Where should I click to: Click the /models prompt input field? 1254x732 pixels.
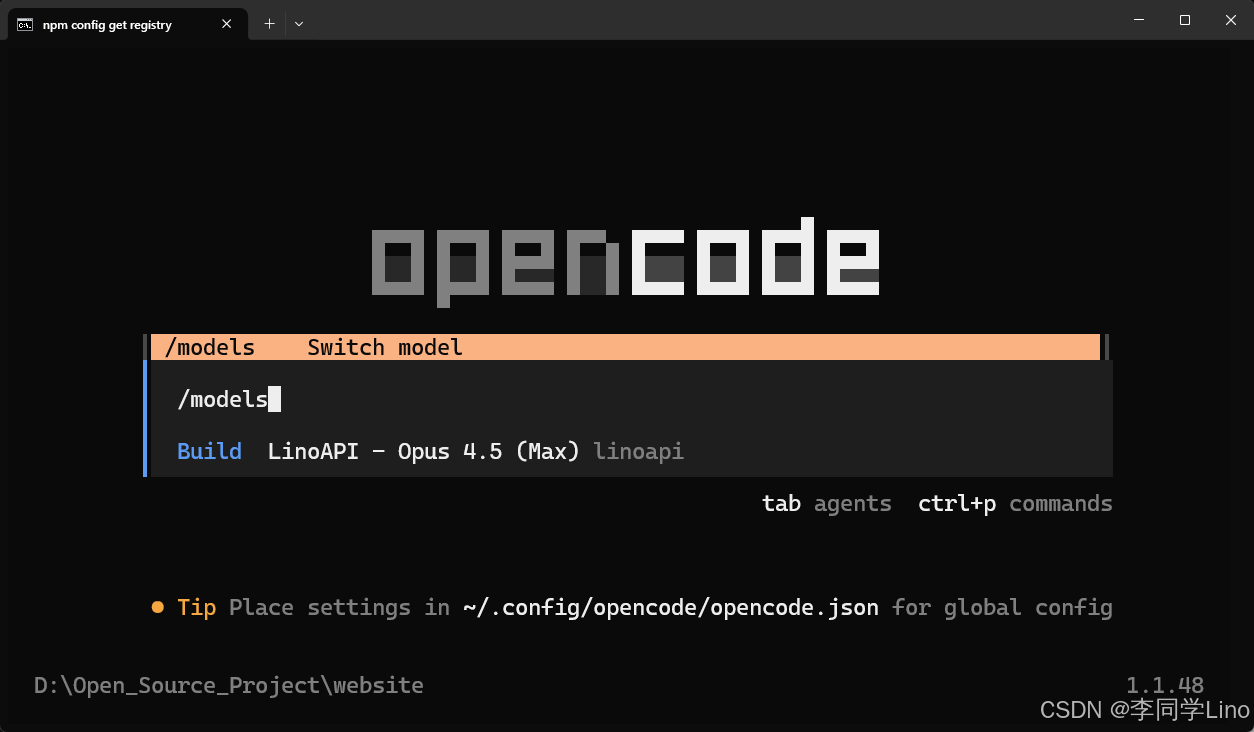point(630,399)
